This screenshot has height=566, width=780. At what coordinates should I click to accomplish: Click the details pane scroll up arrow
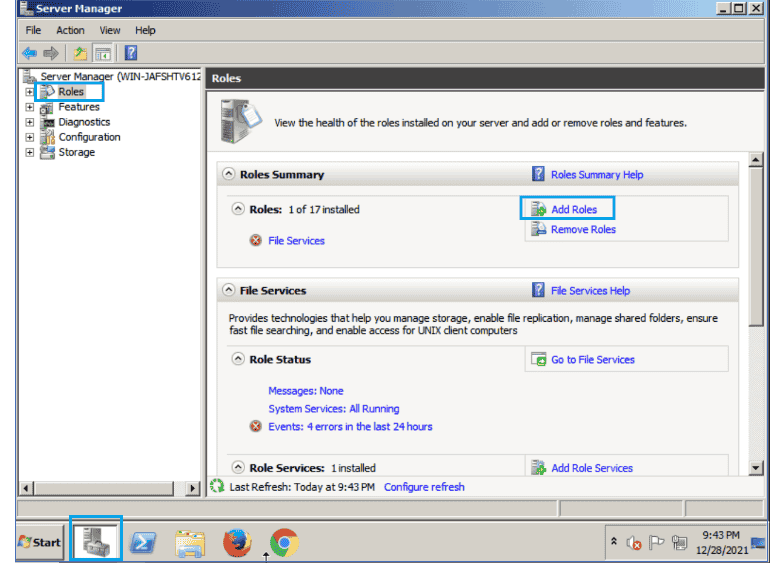[x=756, y=160]
